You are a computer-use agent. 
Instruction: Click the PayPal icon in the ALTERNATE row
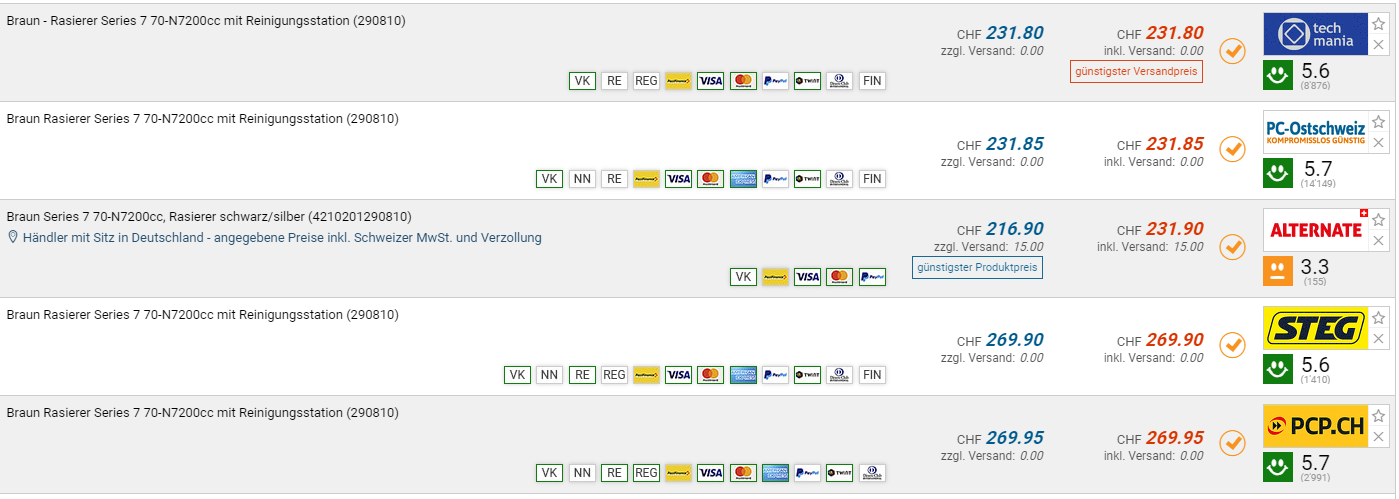click(x=871, y=277)
